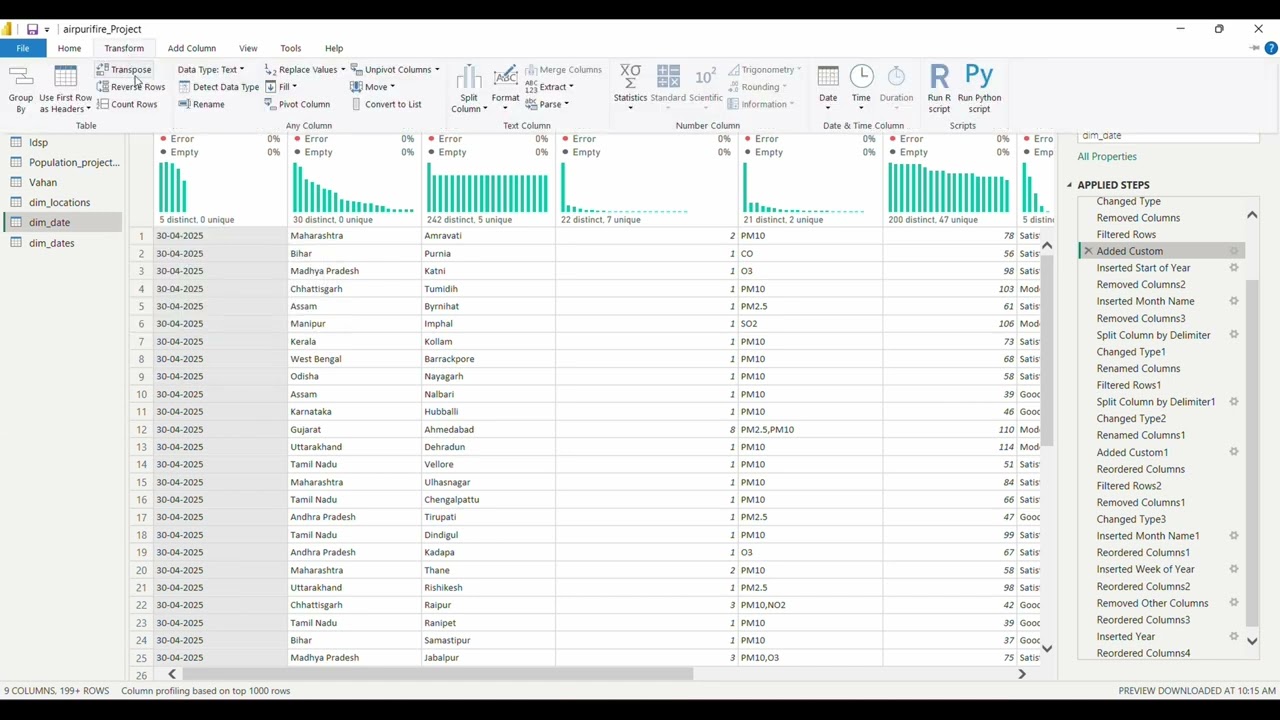Select the Reordered Columns step

(x=1140, y=469)
